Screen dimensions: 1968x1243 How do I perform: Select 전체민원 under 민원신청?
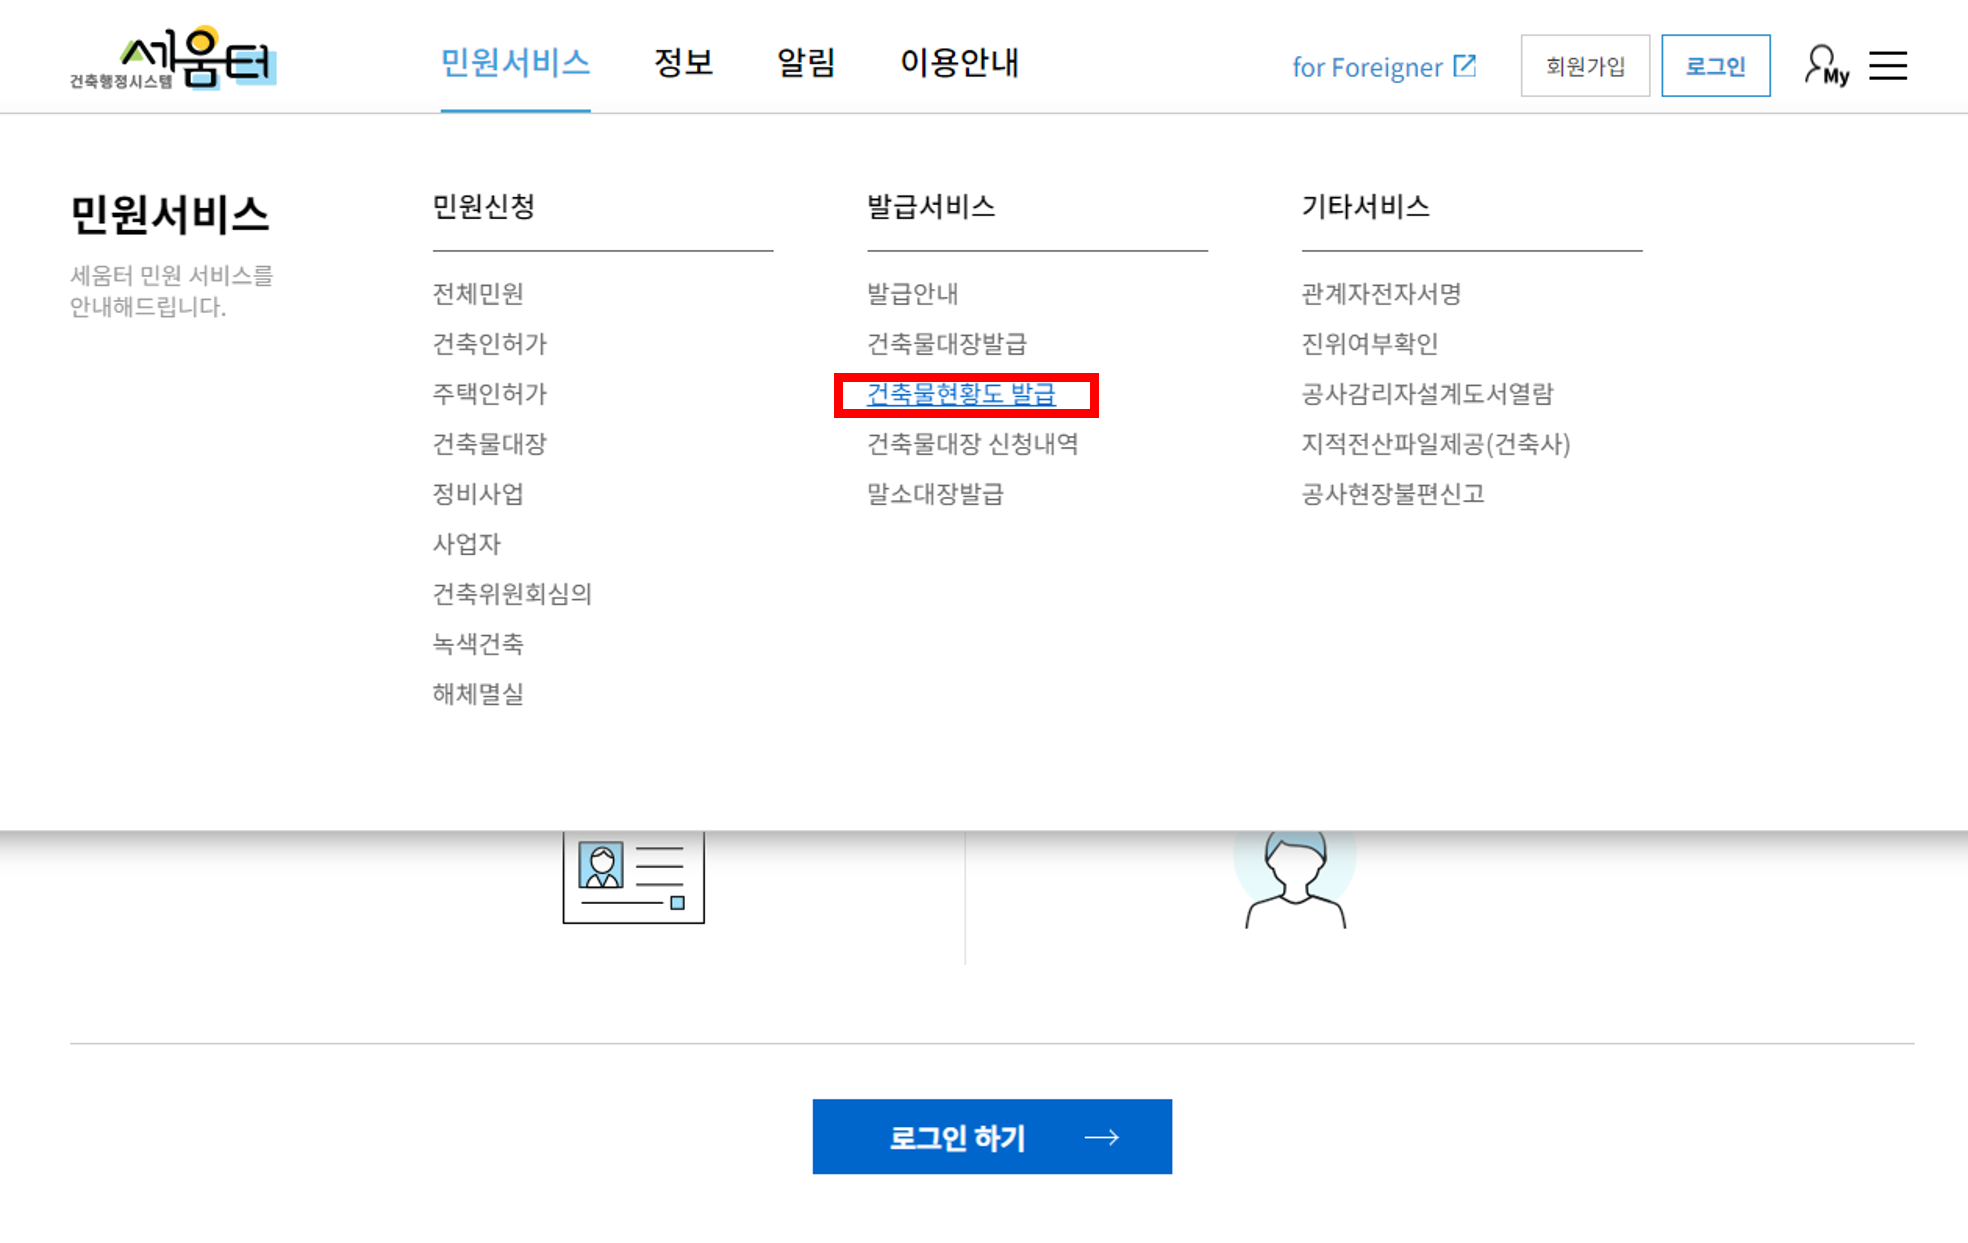(x=478, y=293)
